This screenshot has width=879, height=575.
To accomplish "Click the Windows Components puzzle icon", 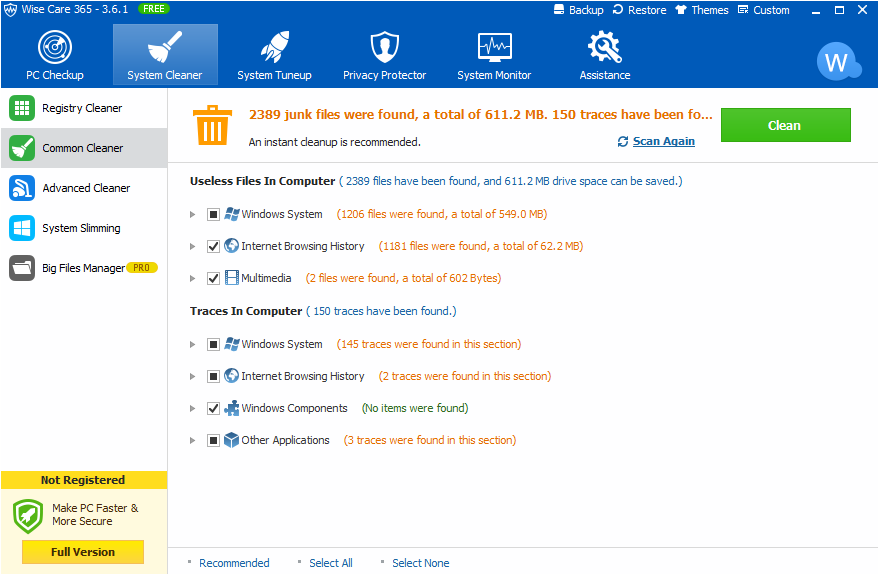I will click(x=232, y=408).
